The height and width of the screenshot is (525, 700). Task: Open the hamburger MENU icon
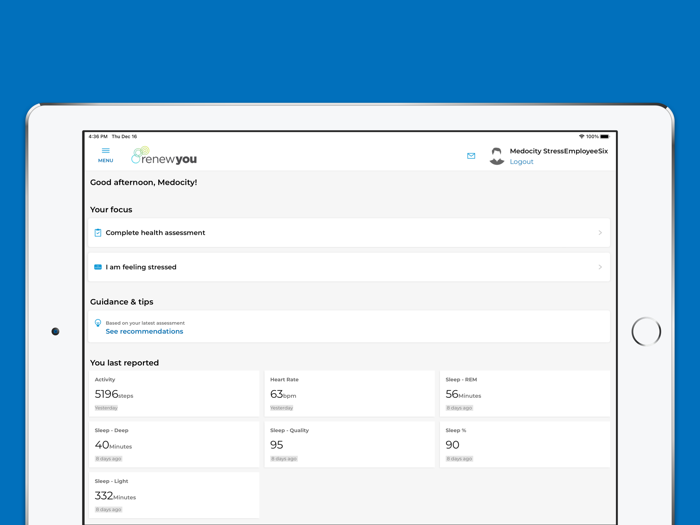coord(105,154)
